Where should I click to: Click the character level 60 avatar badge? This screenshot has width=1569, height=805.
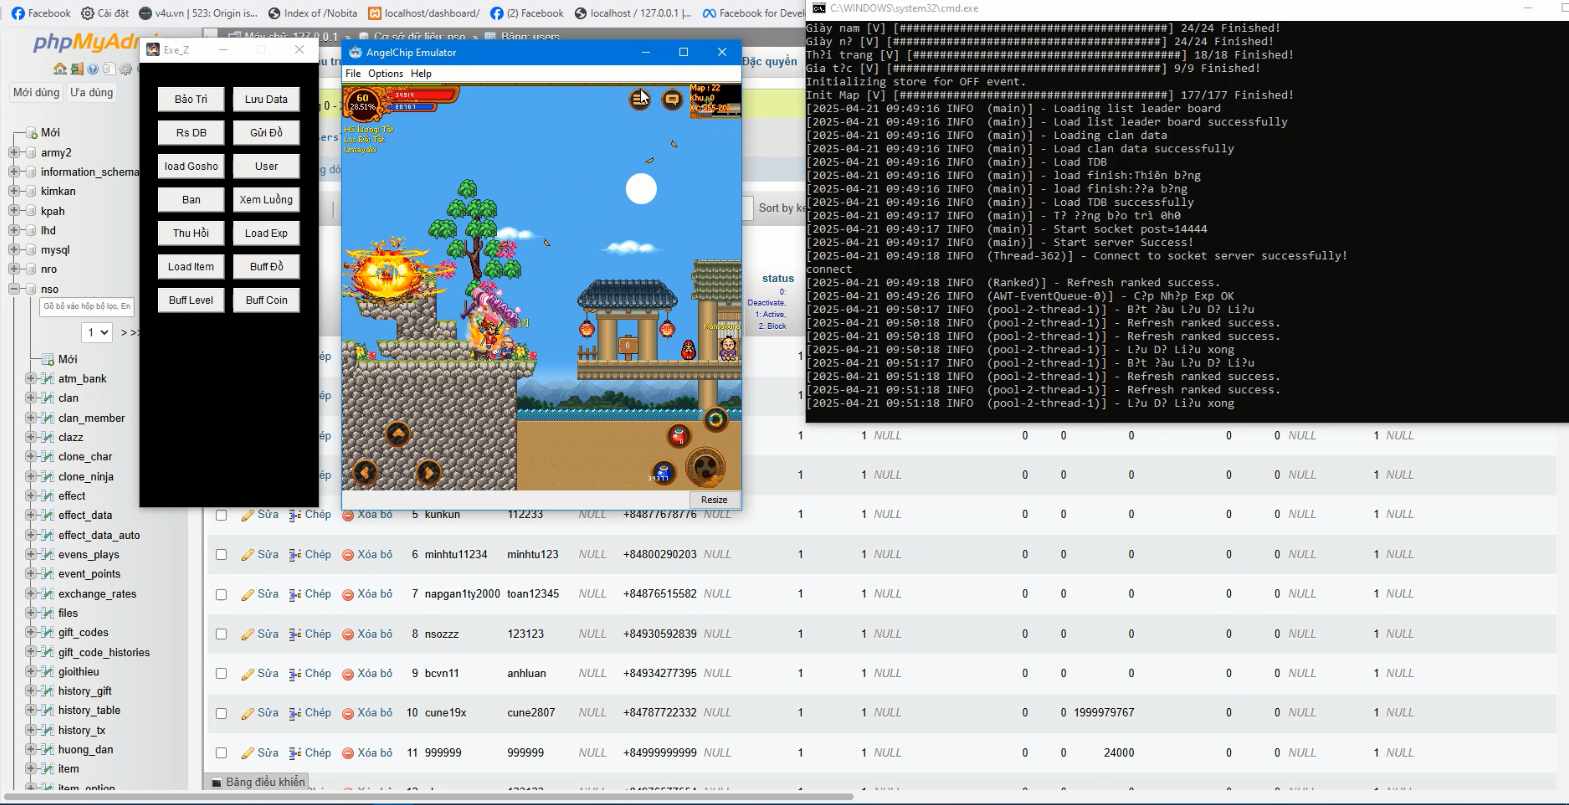362,102
